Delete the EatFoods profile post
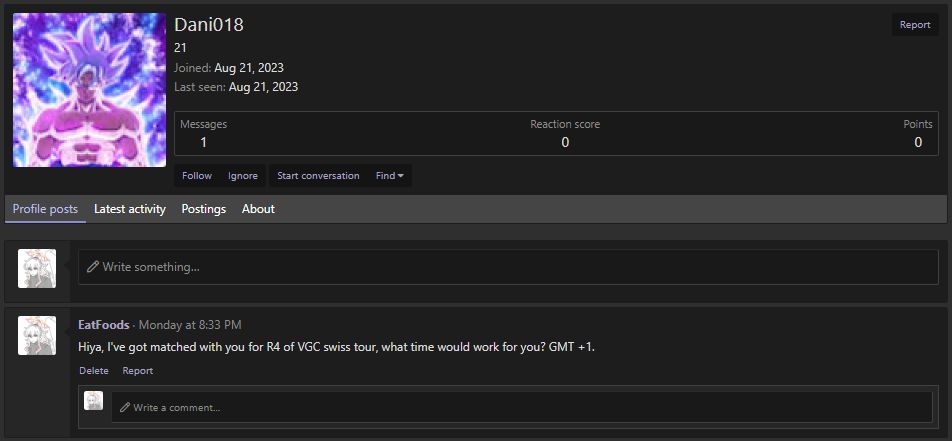 94,371
